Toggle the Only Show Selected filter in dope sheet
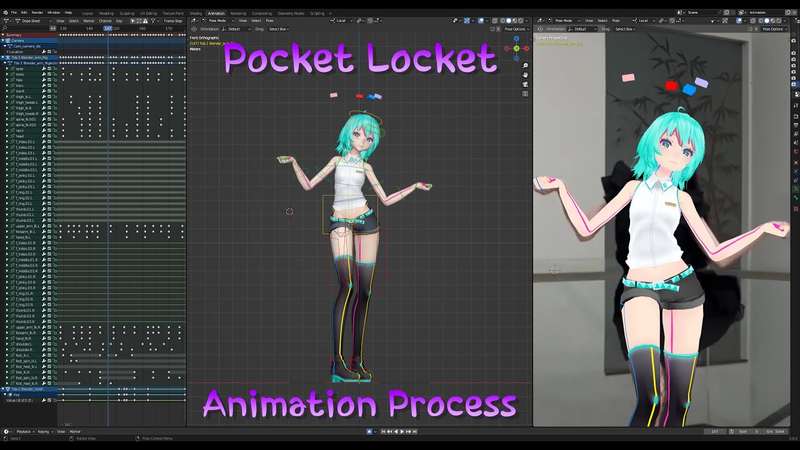The width and height of the screenshot is (800, 450). click(133, 21)
